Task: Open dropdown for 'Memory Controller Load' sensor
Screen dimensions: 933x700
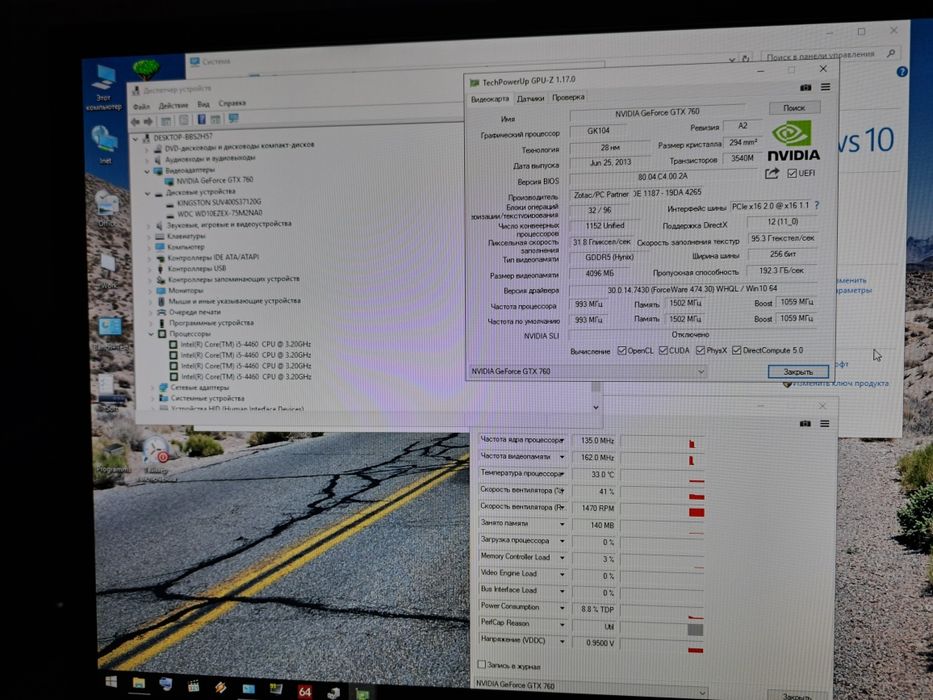Action: pos(562,558)
